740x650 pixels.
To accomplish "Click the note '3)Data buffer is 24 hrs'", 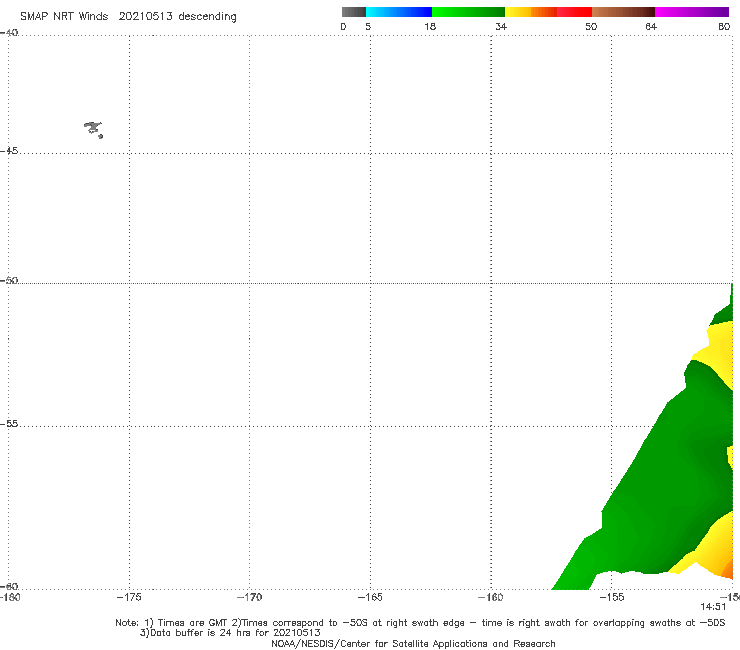I will click(x=230, y=633).
